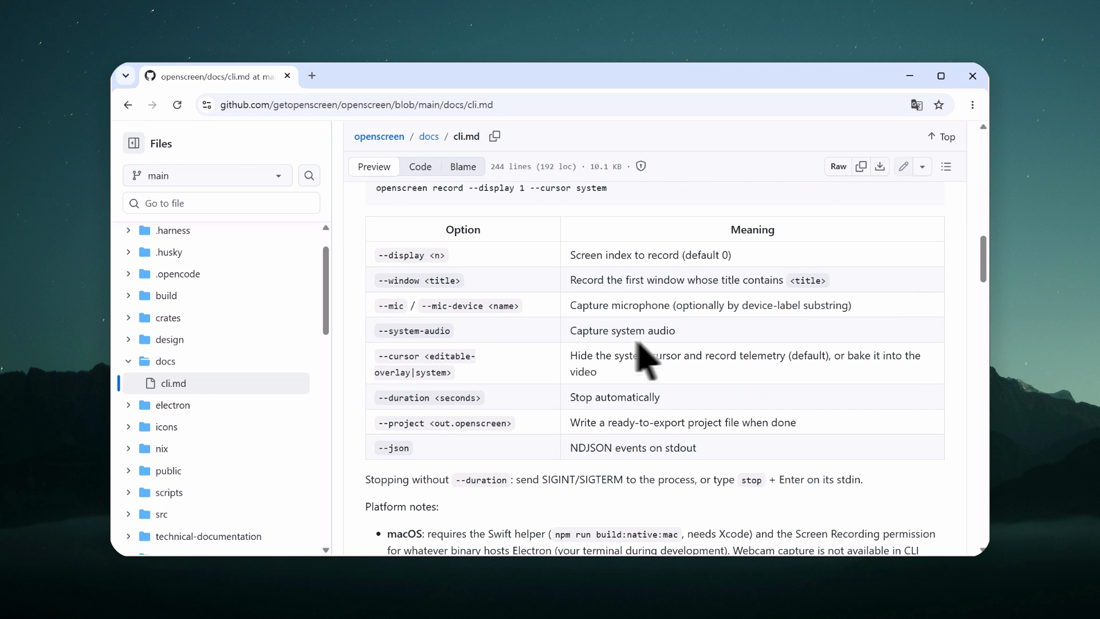
Task: Expand the .opencode folder chevron
Action: click(x=128, y=274)
